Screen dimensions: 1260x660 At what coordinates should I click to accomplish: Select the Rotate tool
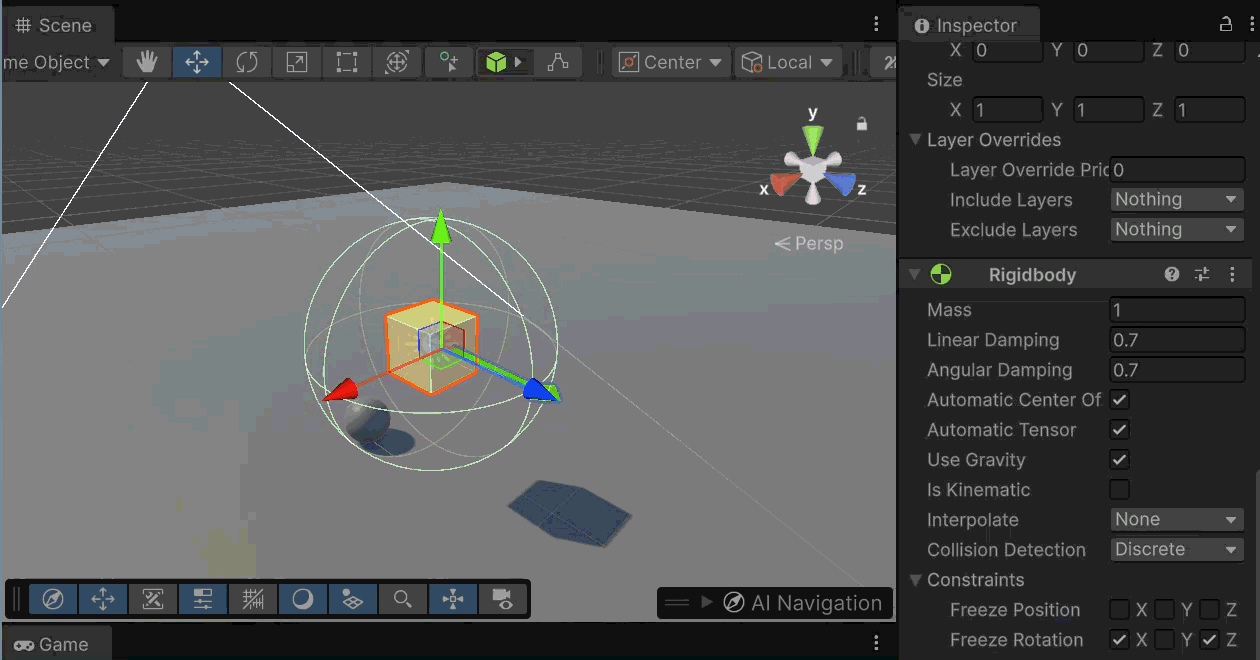point(247,62)
